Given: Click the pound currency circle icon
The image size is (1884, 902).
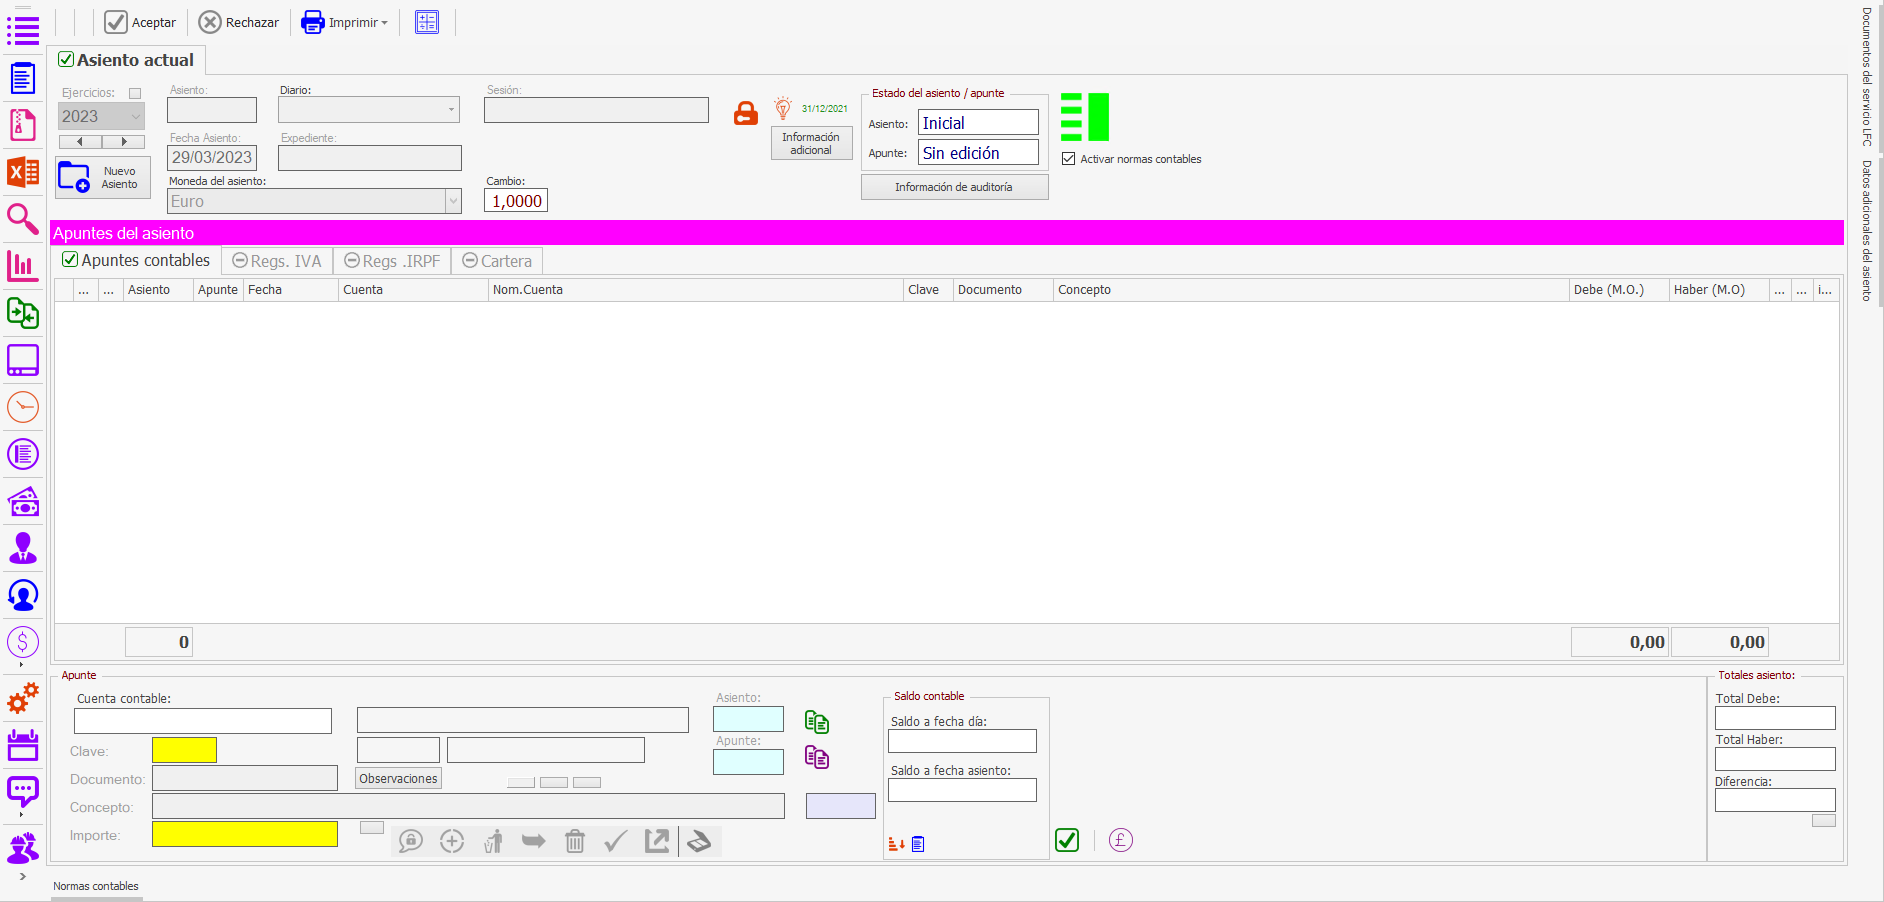Looking at the screenshot, I should click(1121, 840).
